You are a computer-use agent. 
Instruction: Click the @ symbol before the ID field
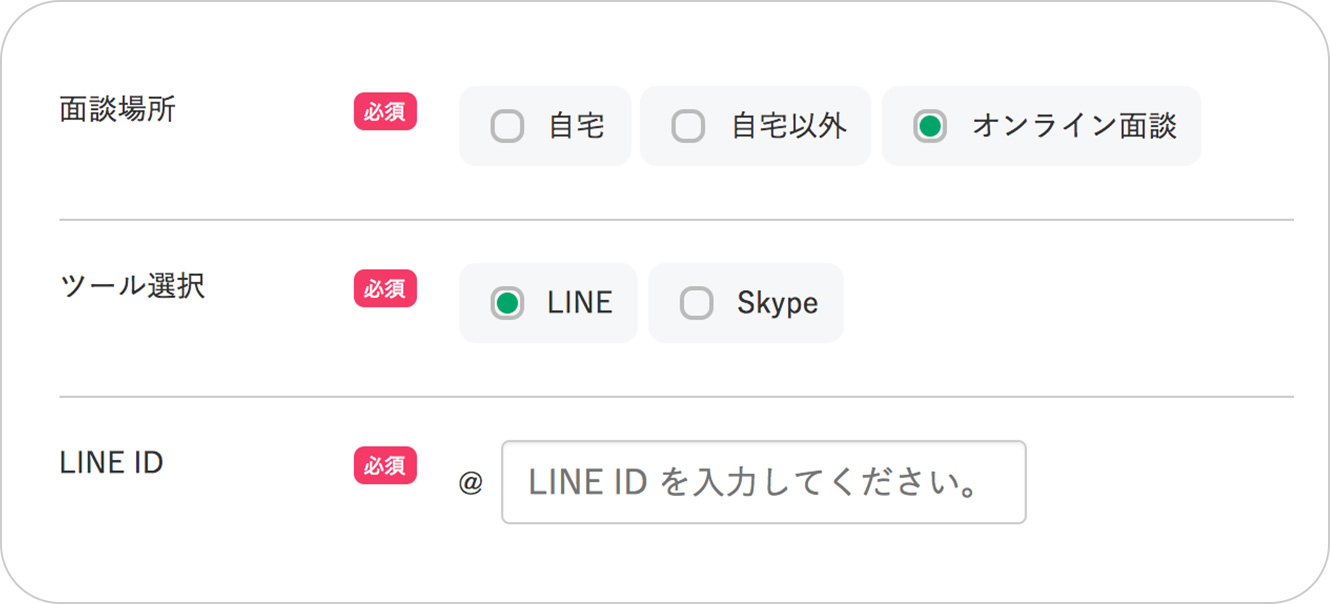pyautogui.click(x=471, y=483)
